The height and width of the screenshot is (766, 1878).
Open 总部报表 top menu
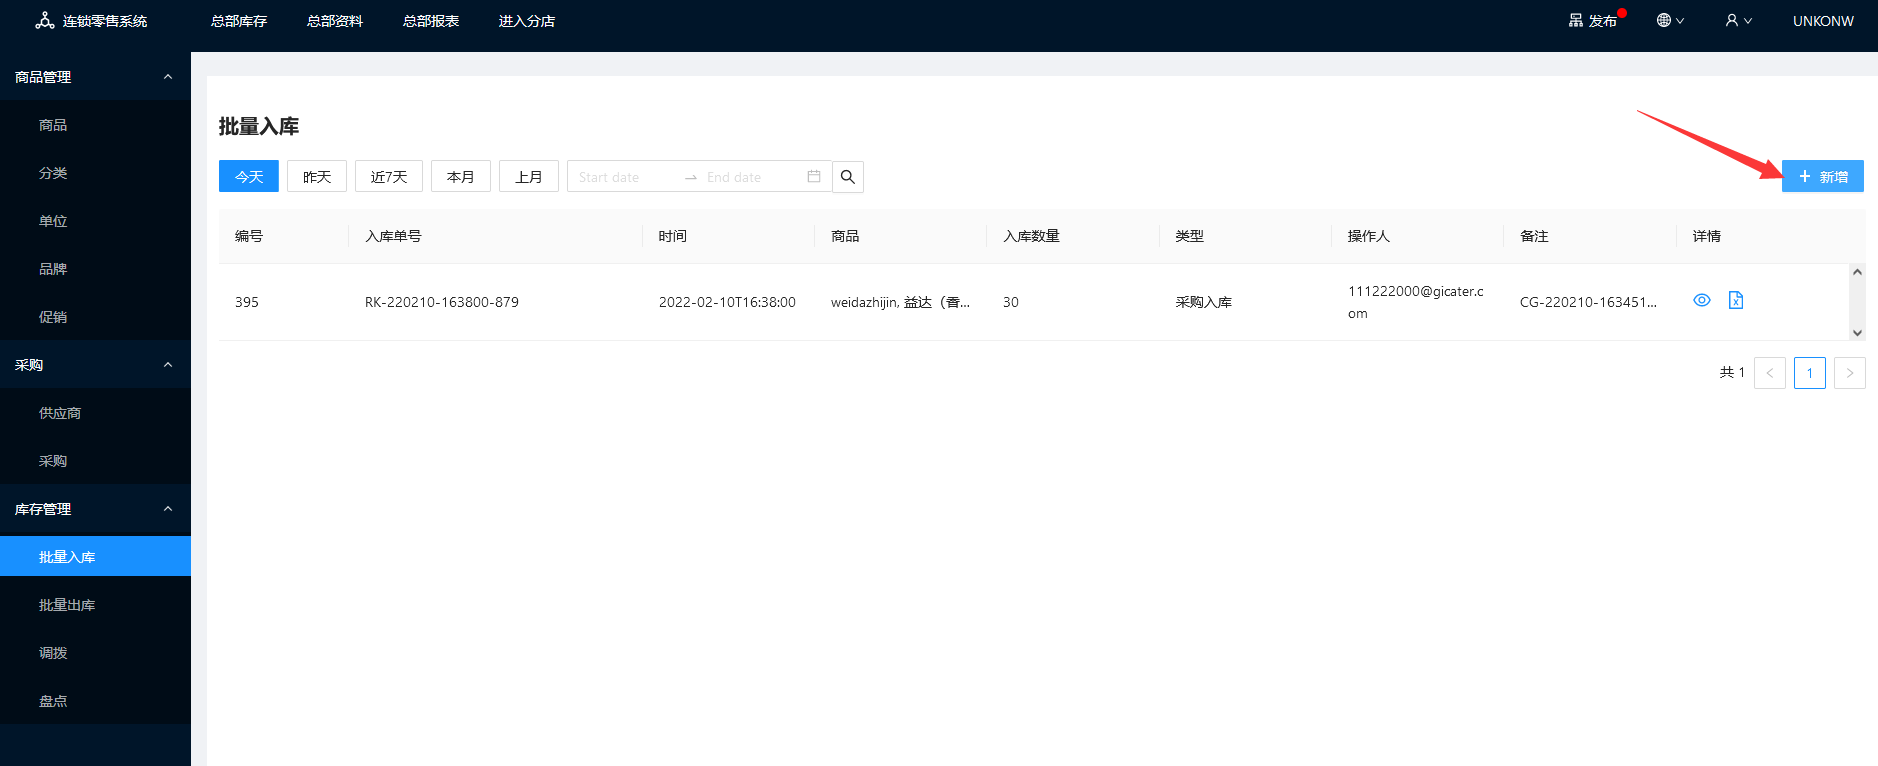pyautogui.click(x=431, y=21)
